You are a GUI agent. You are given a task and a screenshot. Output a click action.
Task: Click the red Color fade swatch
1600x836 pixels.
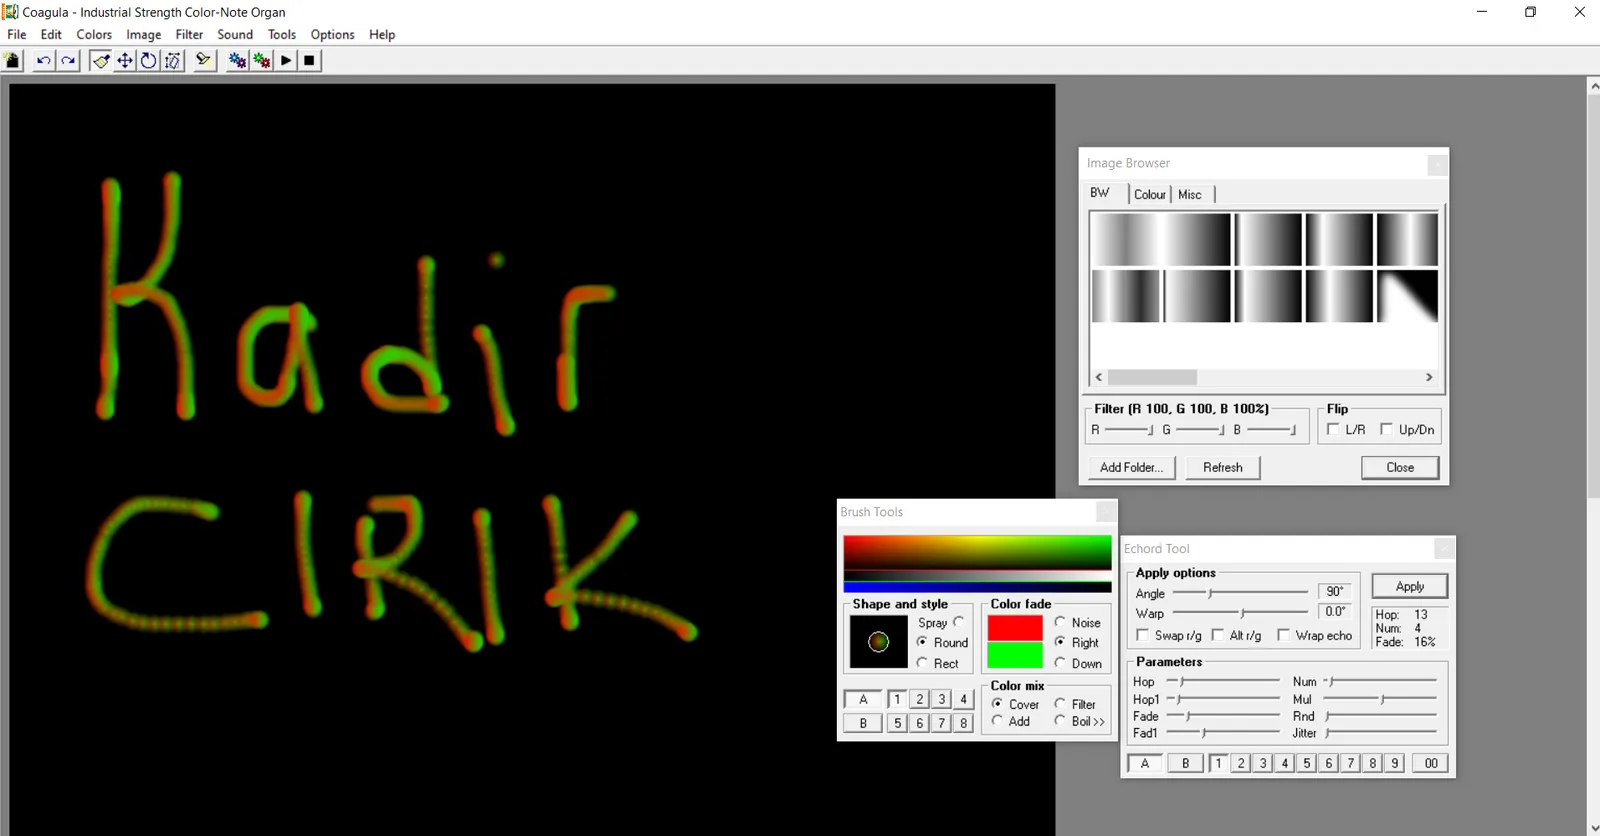tap(1015, 628)
